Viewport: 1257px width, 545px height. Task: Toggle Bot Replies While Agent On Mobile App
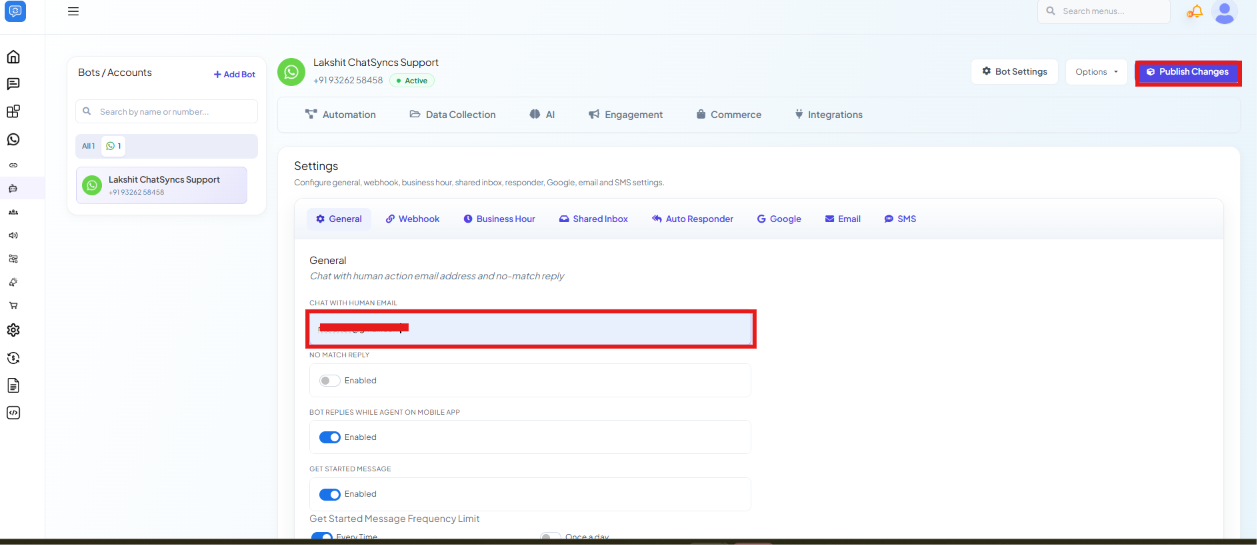(329, 437)
